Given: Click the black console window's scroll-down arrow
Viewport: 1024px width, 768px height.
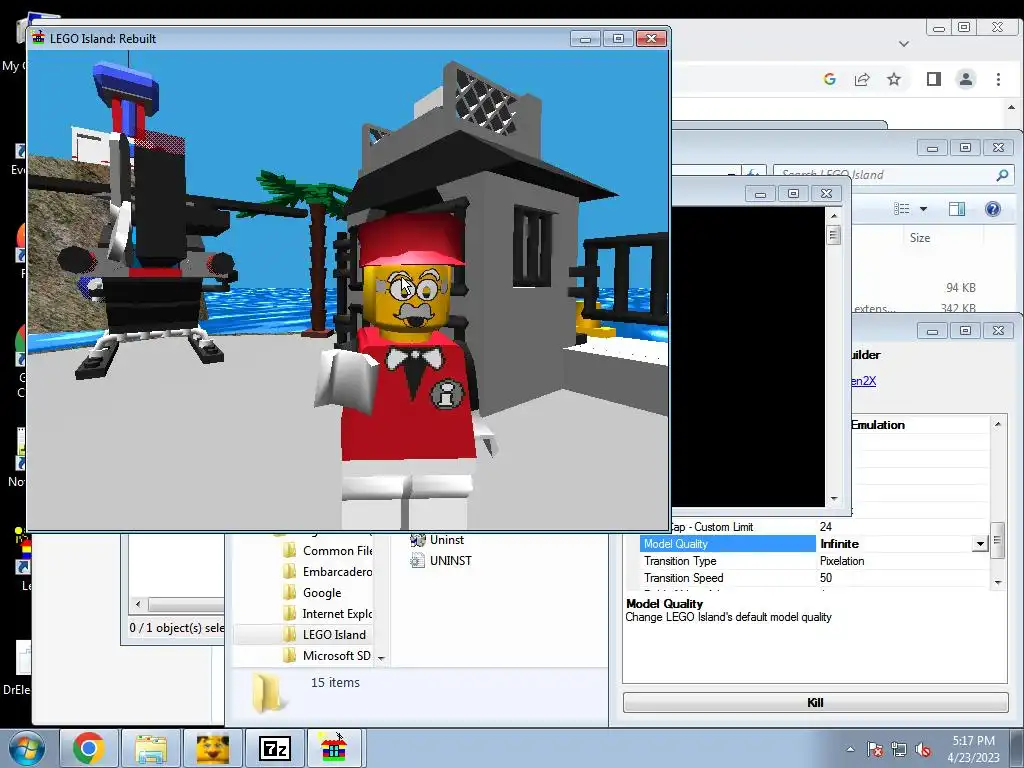Looking at the screenshot, I should (x=833, y=499).
